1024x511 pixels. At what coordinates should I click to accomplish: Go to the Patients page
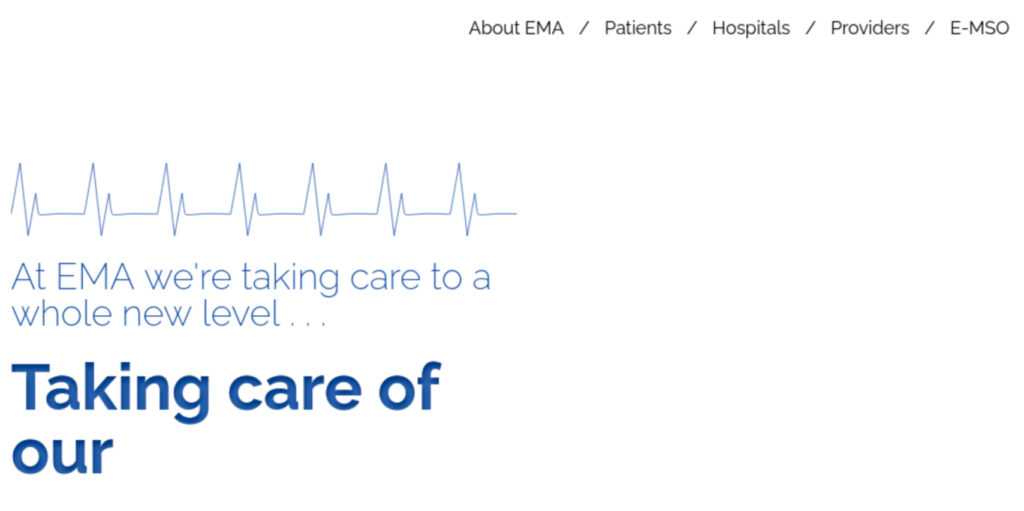pyautogui.click(x=637, y=28)
